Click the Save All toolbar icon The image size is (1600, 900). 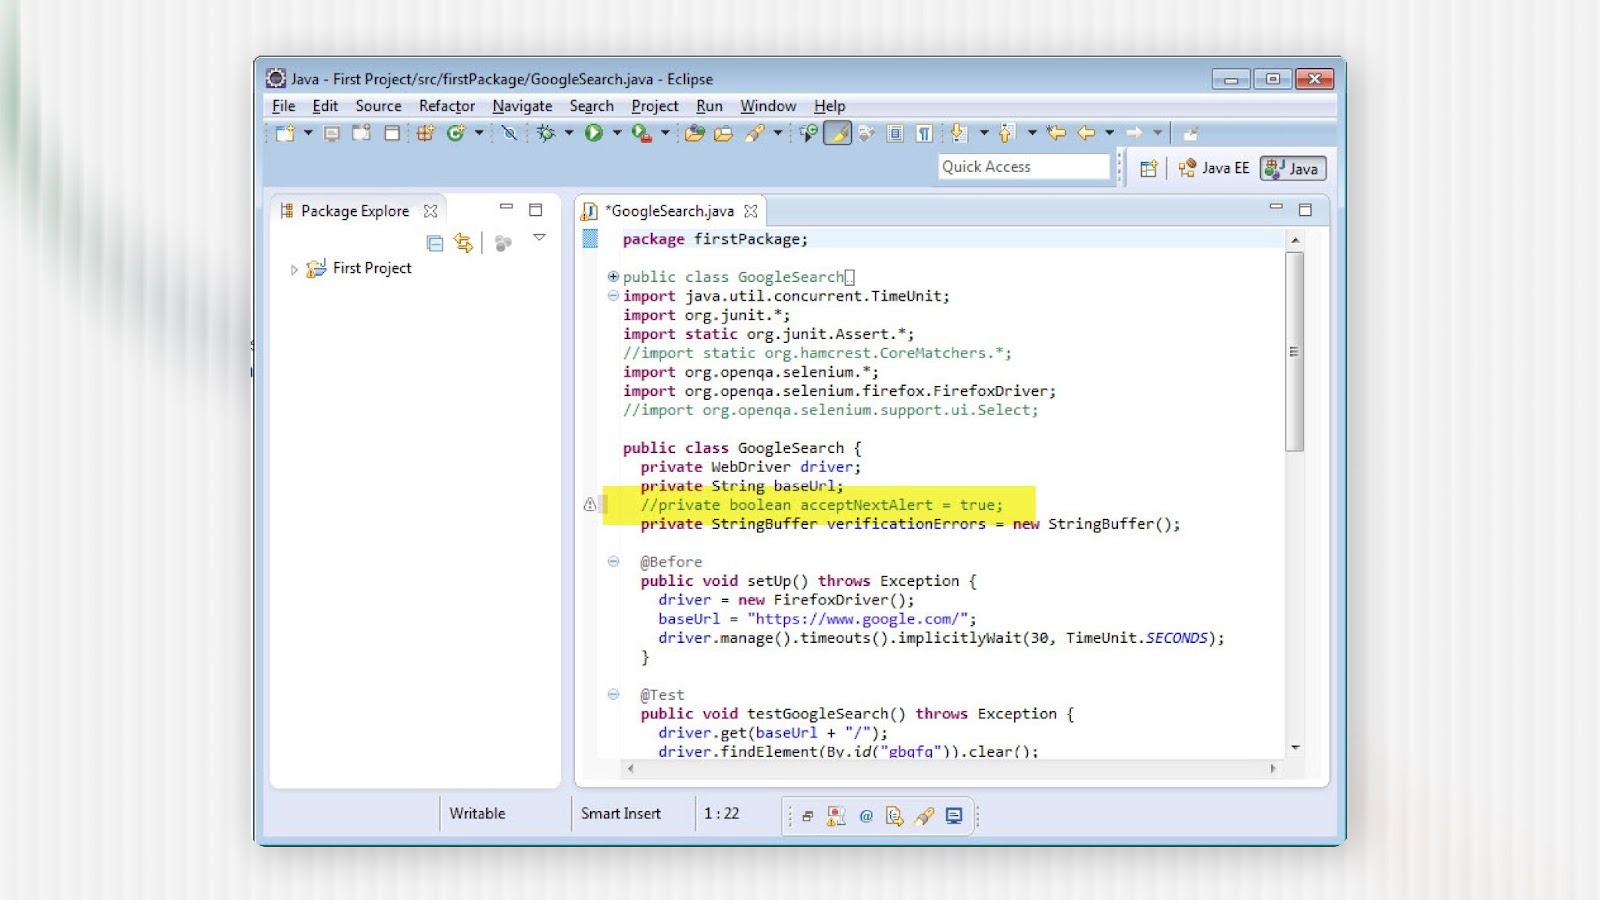361,133
